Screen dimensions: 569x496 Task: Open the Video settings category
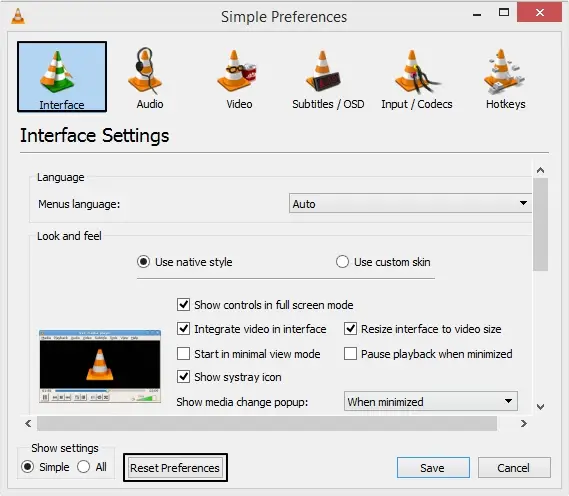(x=239, y=78)
